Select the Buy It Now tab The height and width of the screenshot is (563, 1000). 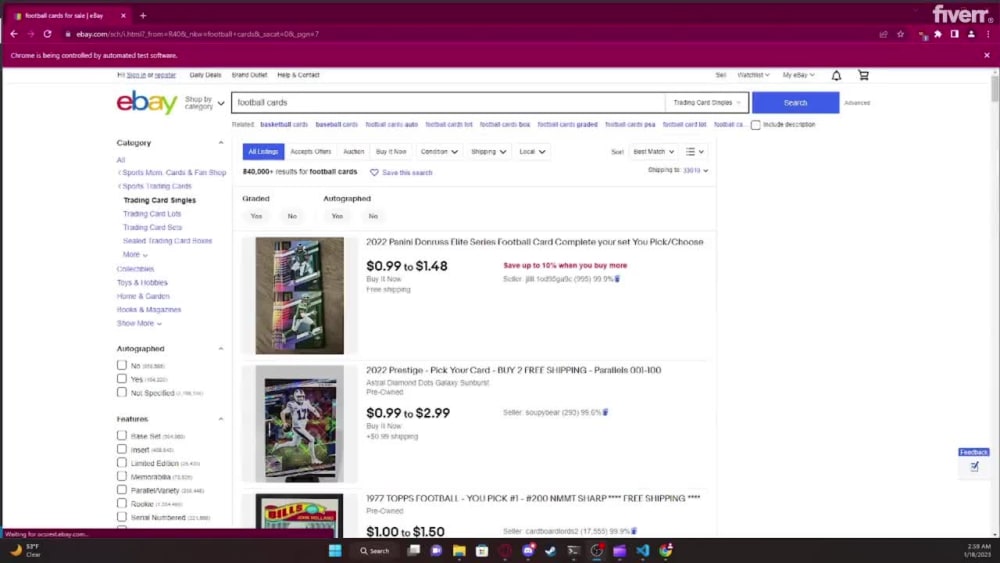[391, 152]
